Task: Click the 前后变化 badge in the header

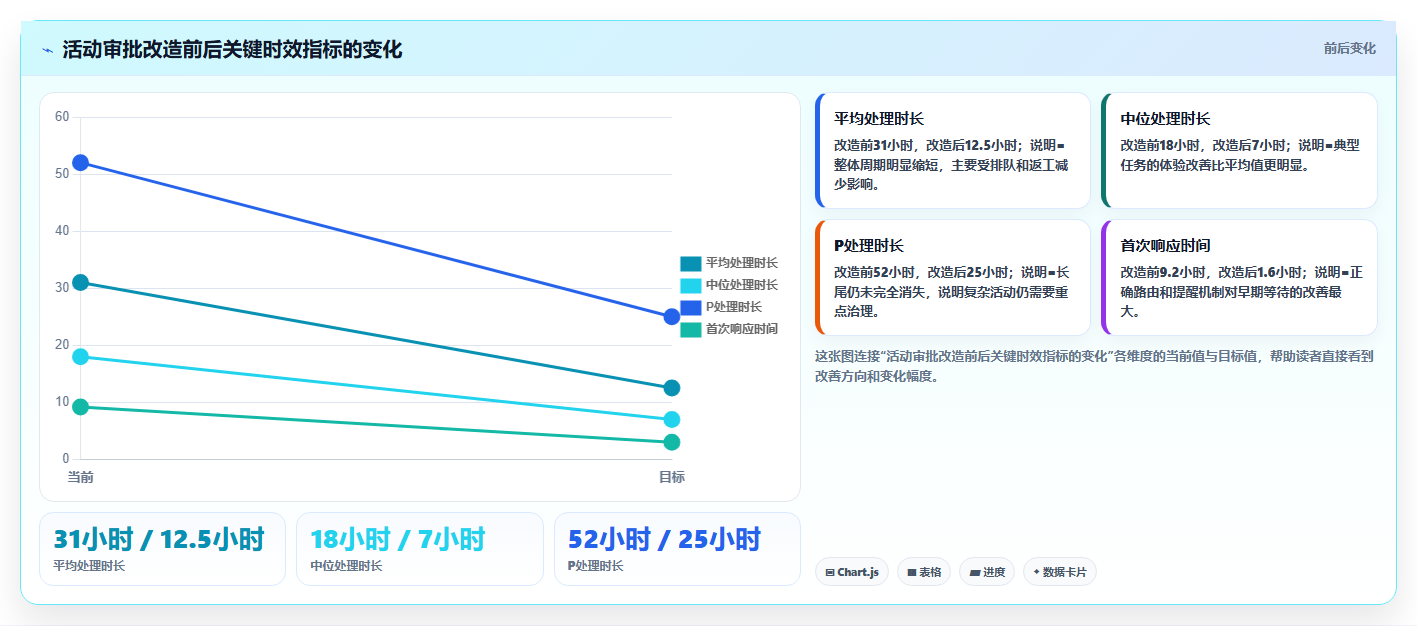Action: pyautogui.click(x=1349, y=48)
